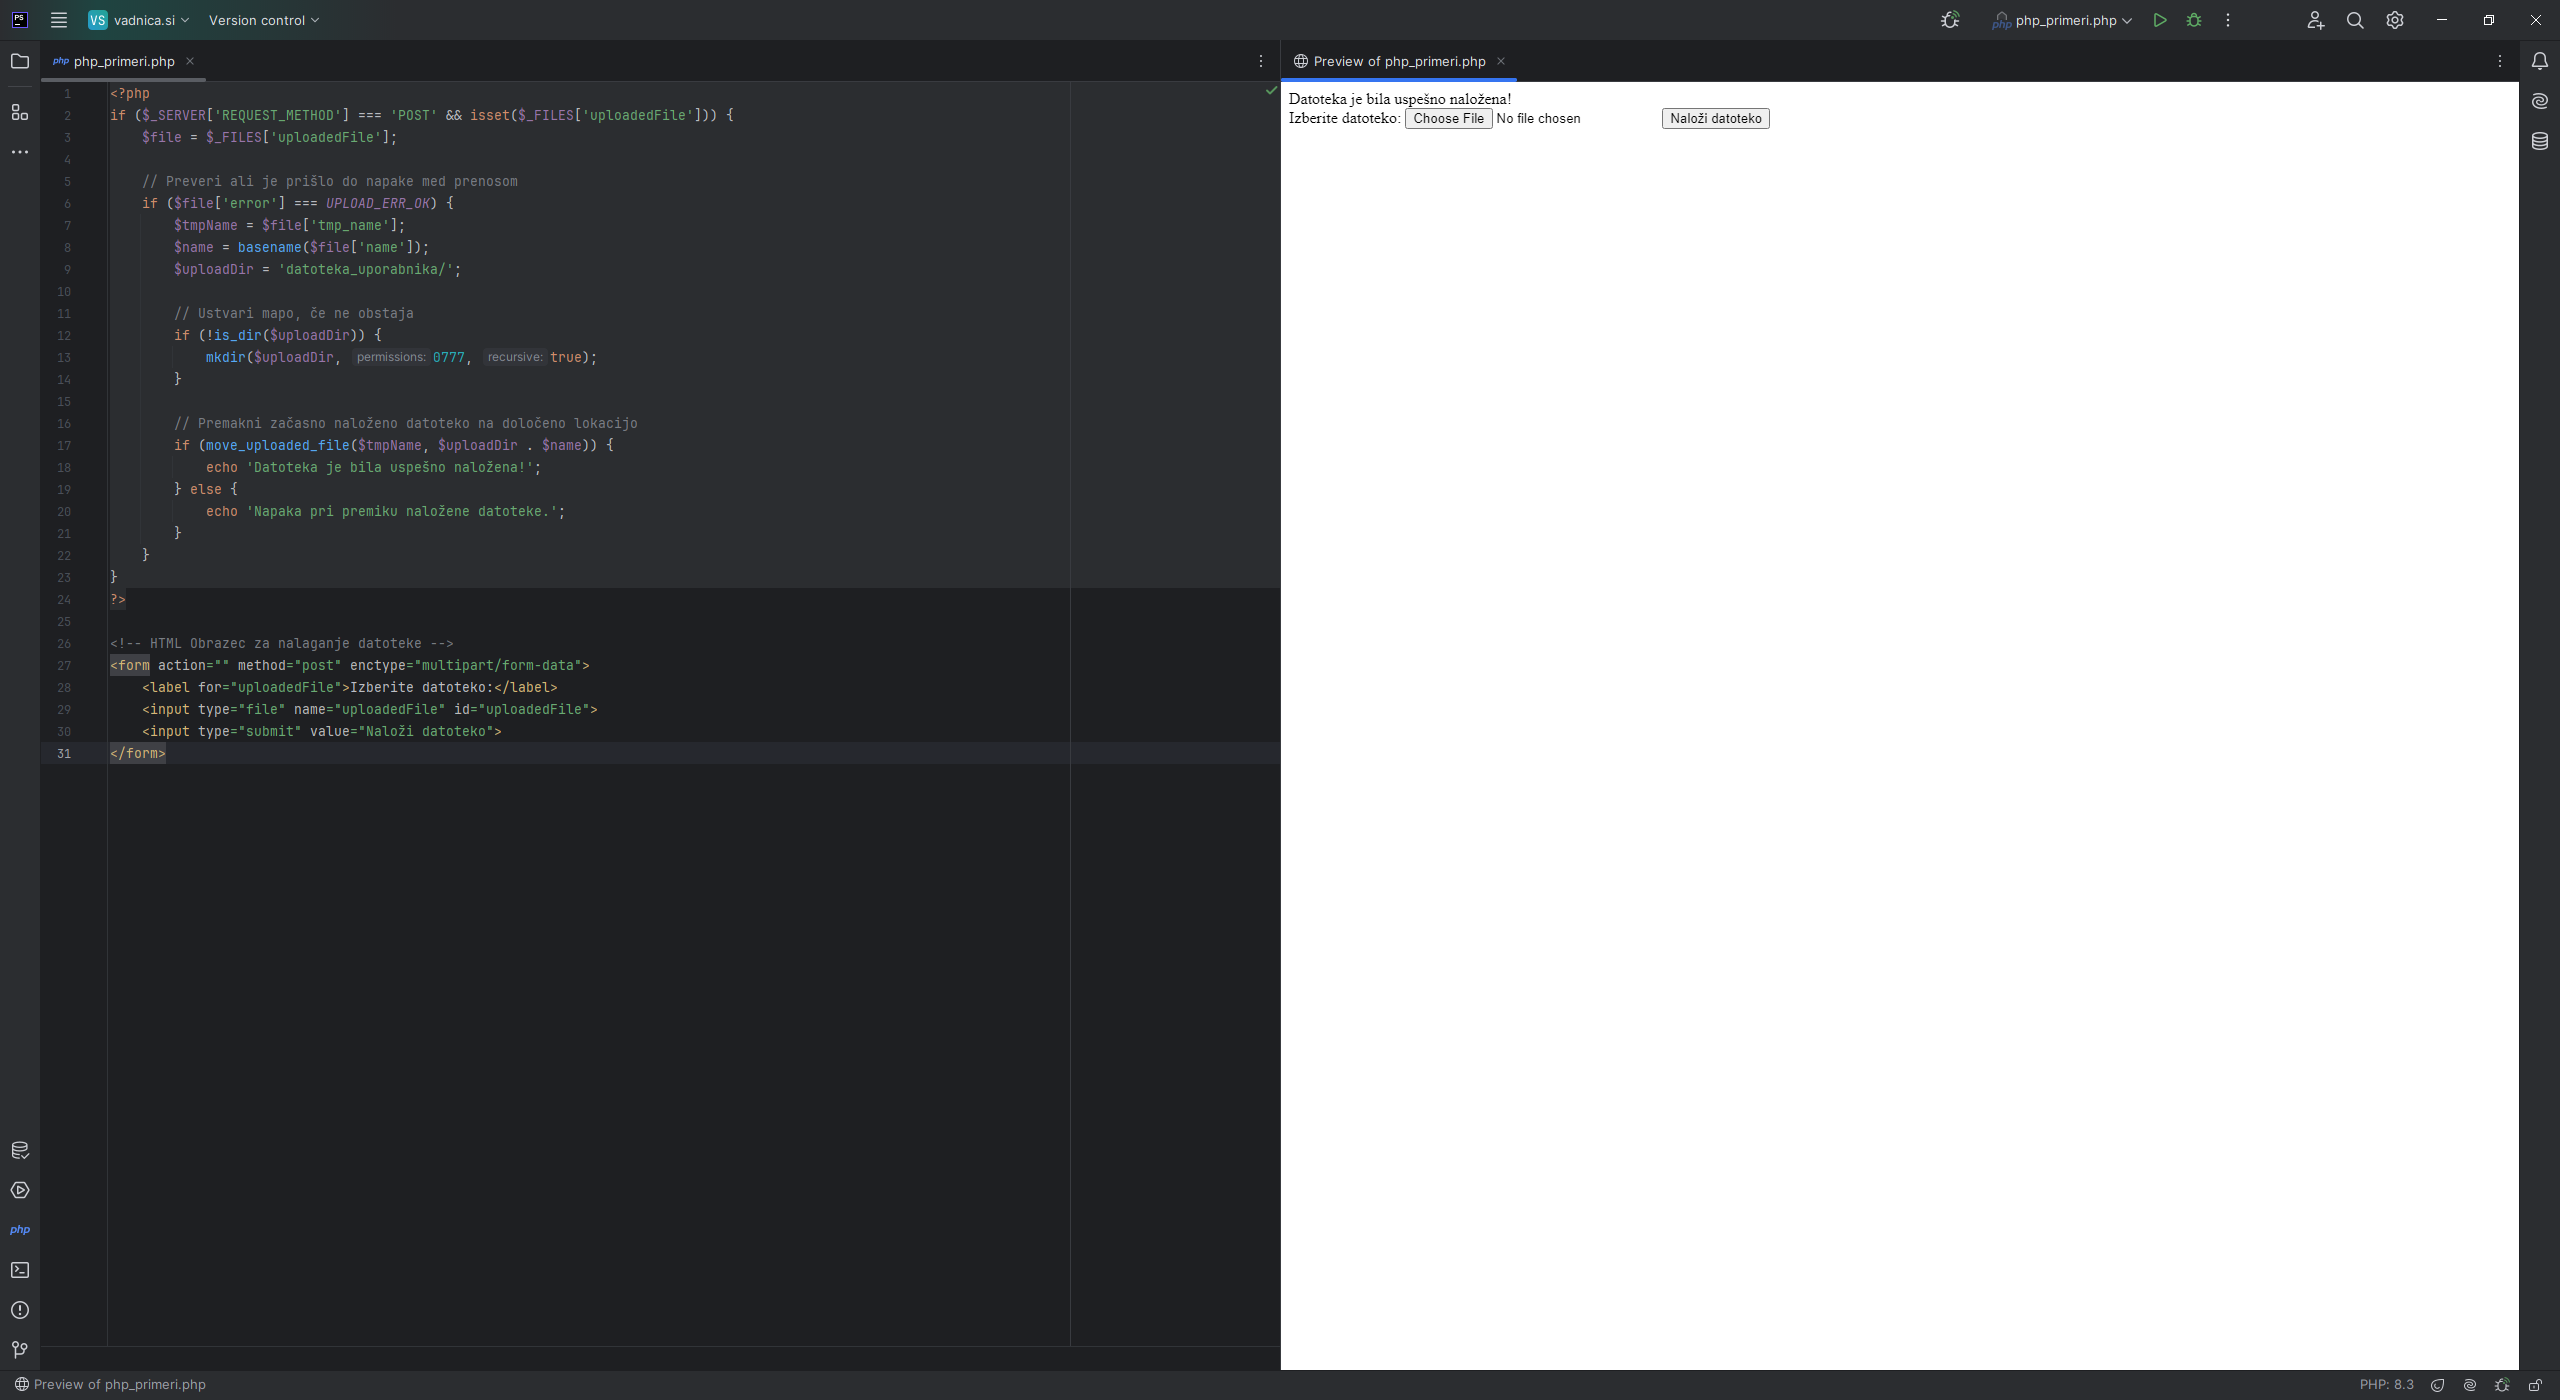Viewport: 2560px width, 1400px height.
Task: Open the Terminal tool window icon
Action: (20, 1270)
